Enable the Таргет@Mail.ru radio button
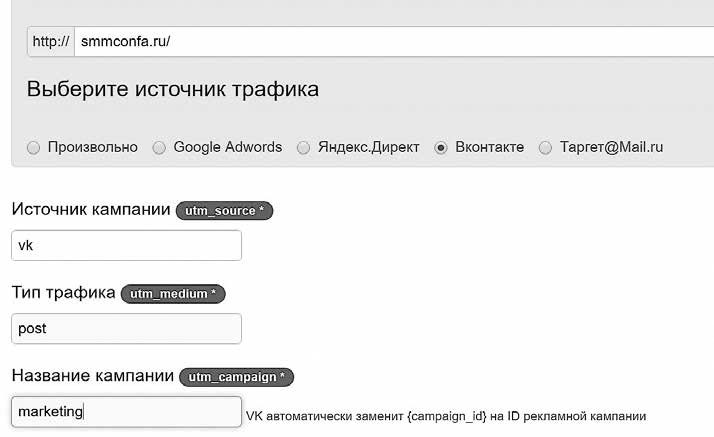Image resolution: width=714 pixels, height=437 pixels. tap(545, 148)
